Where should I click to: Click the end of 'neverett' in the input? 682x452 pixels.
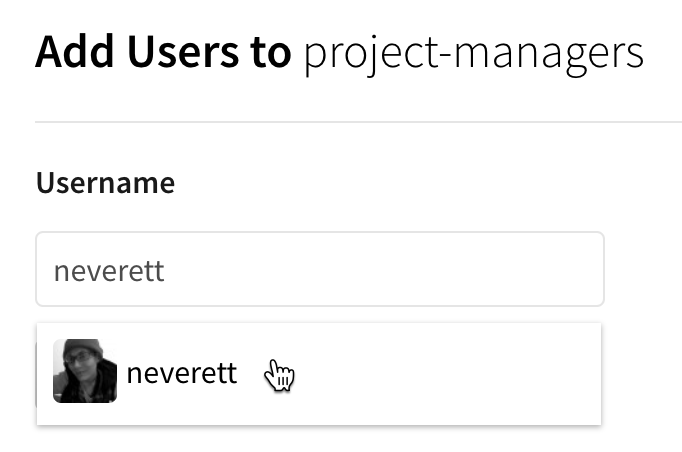(x=164, y=270)
